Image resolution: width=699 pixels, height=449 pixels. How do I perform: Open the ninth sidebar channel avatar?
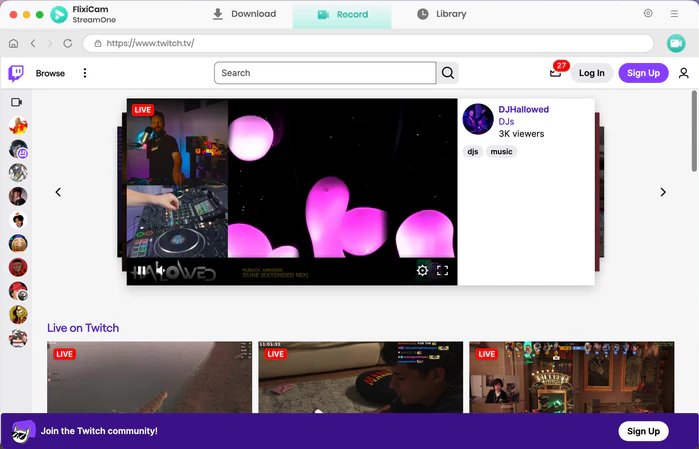[18, 315]
